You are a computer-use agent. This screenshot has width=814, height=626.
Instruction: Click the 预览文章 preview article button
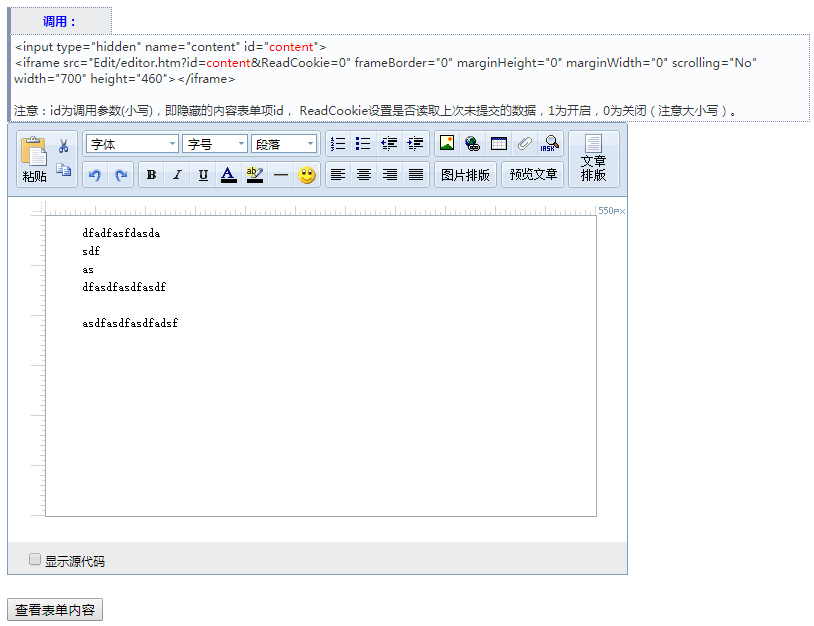[533, 175]
